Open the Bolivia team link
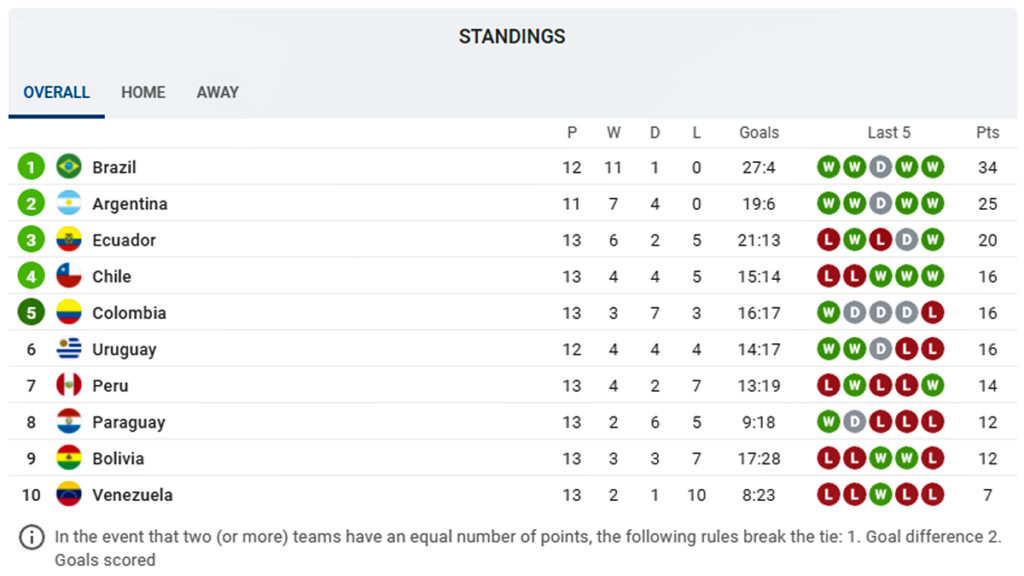Screen dimensions: 1024x576 pos(118,458)
